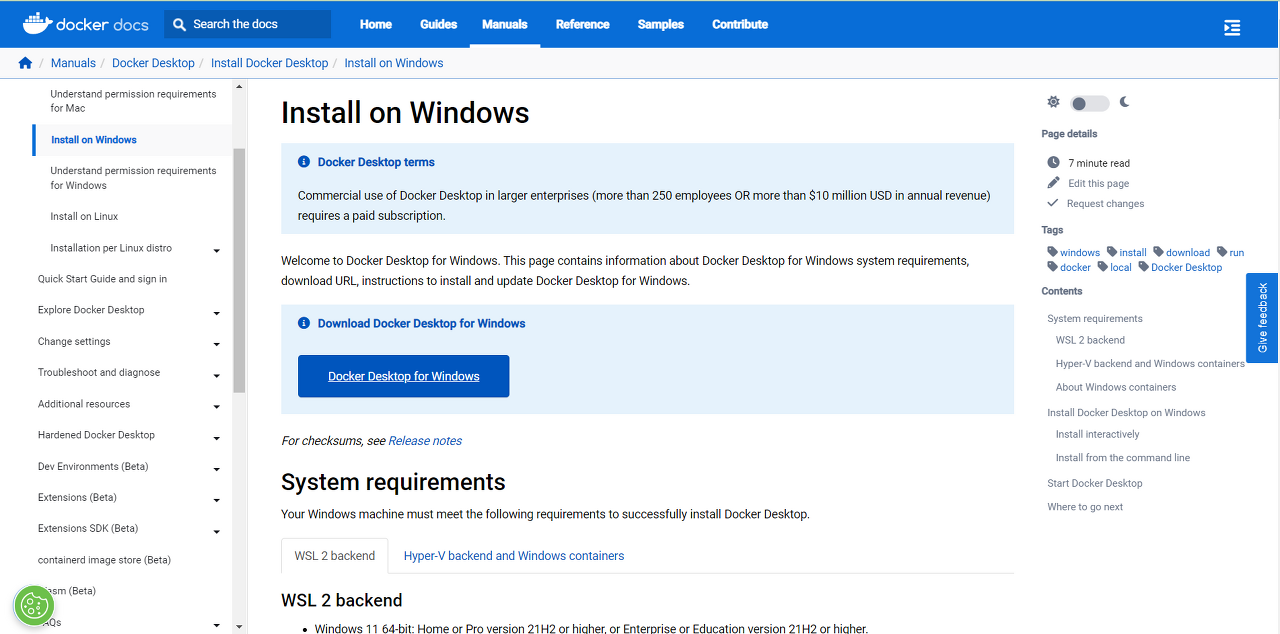Click Edit this page link
The width and height of the screenshot is (1280, 634).
coord(1099,183)
